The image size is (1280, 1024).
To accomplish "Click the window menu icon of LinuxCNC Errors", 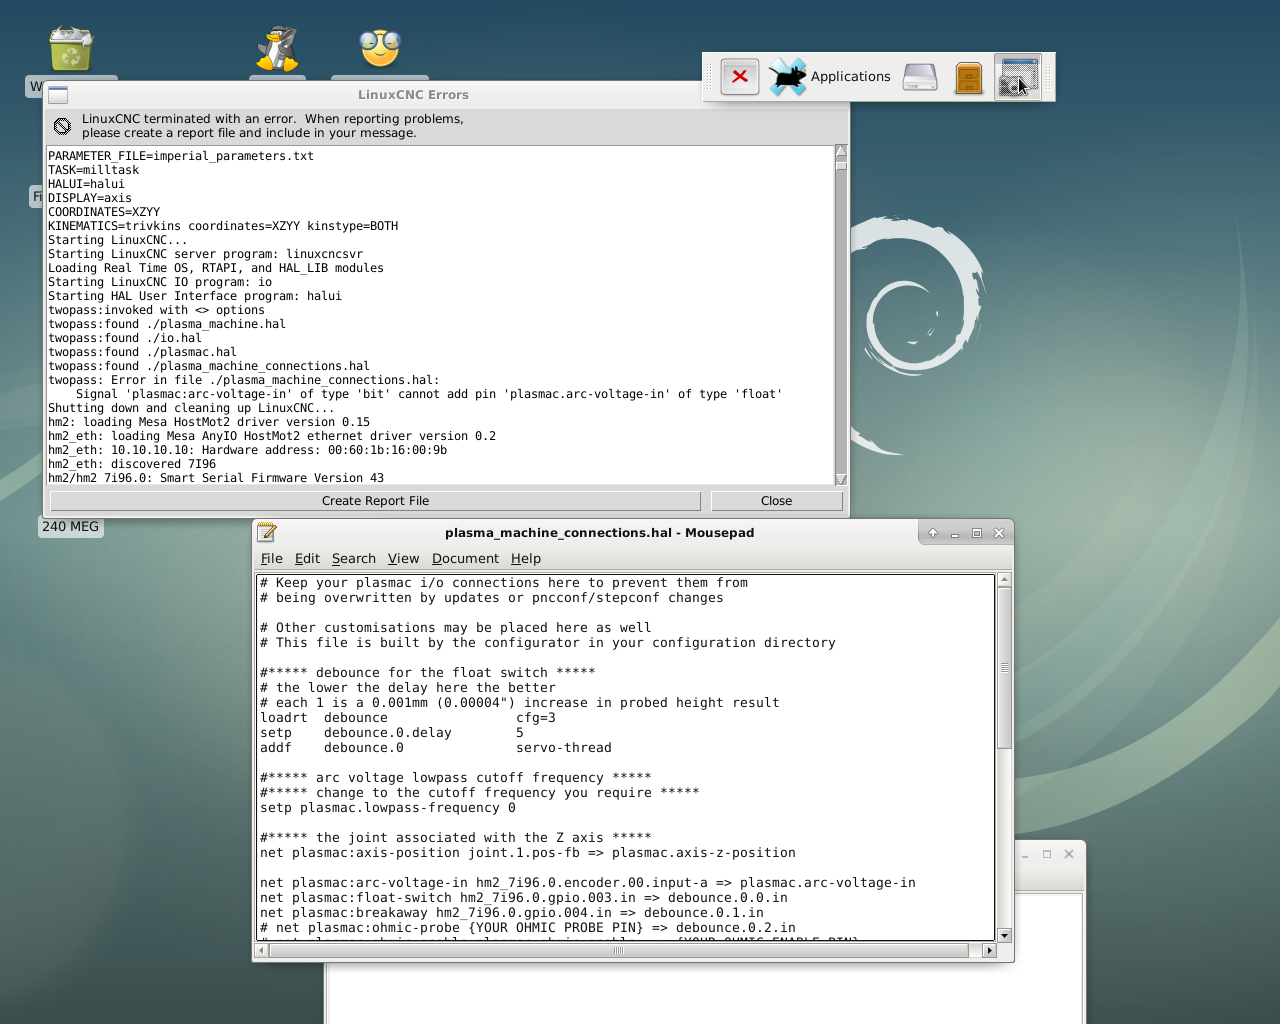I will [58, 95].
